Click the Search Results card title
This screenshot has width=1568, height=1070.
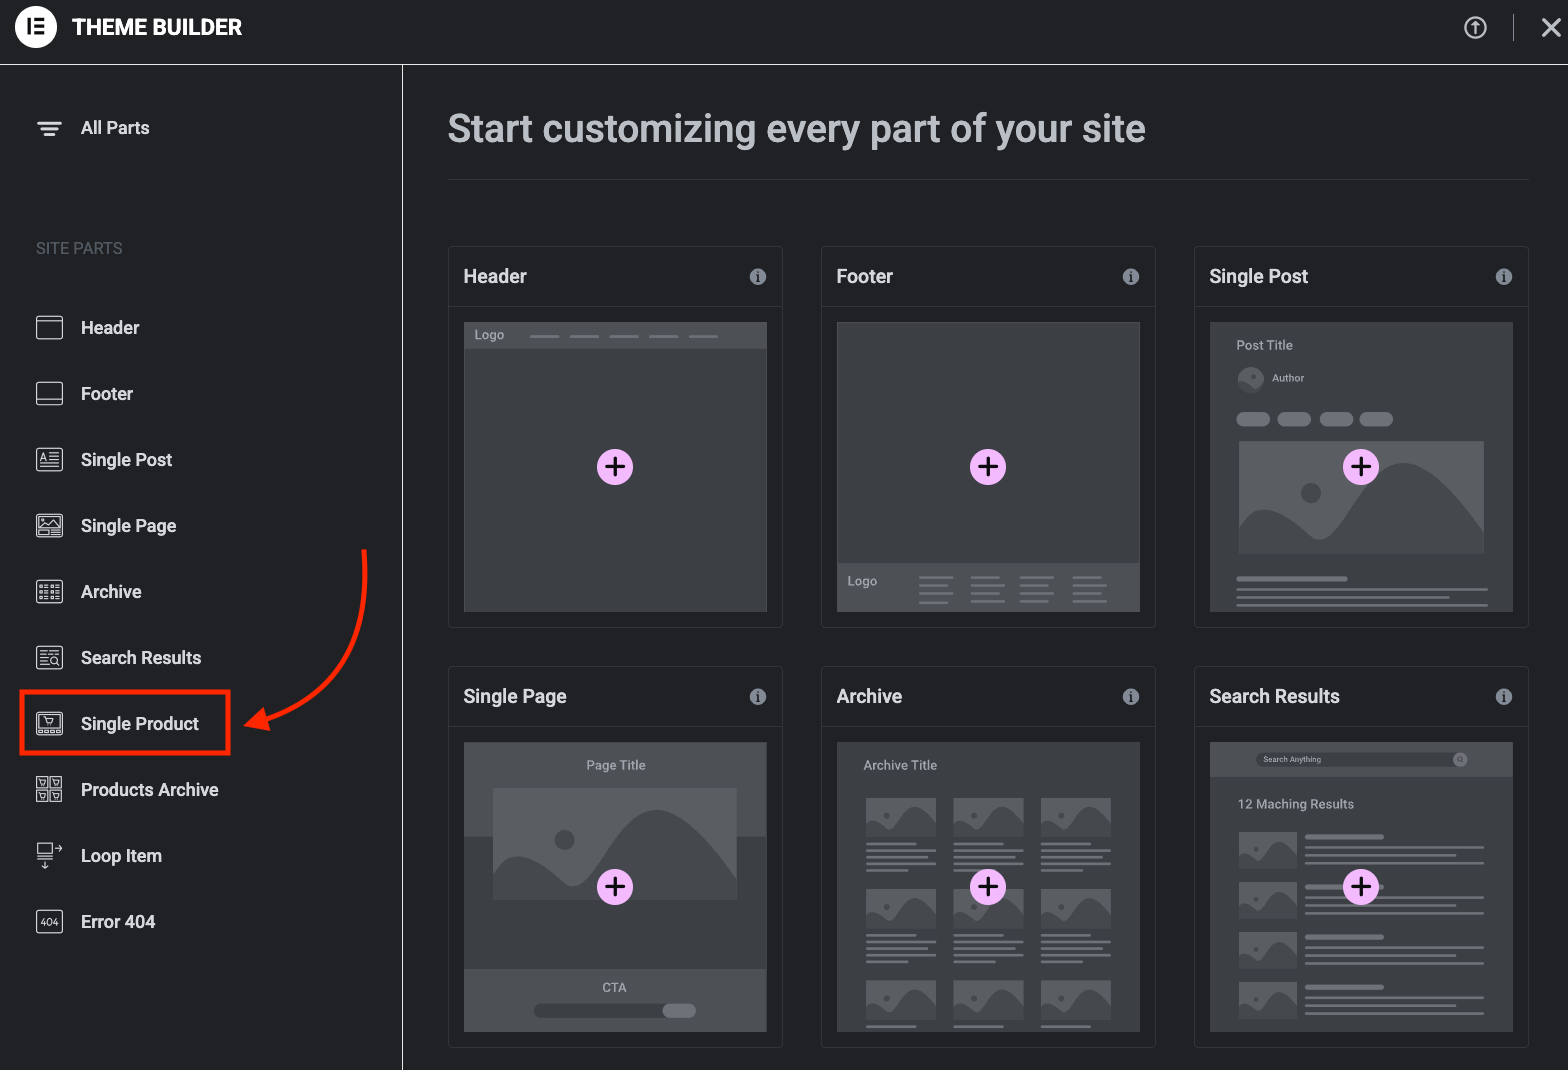[1274, 697]
